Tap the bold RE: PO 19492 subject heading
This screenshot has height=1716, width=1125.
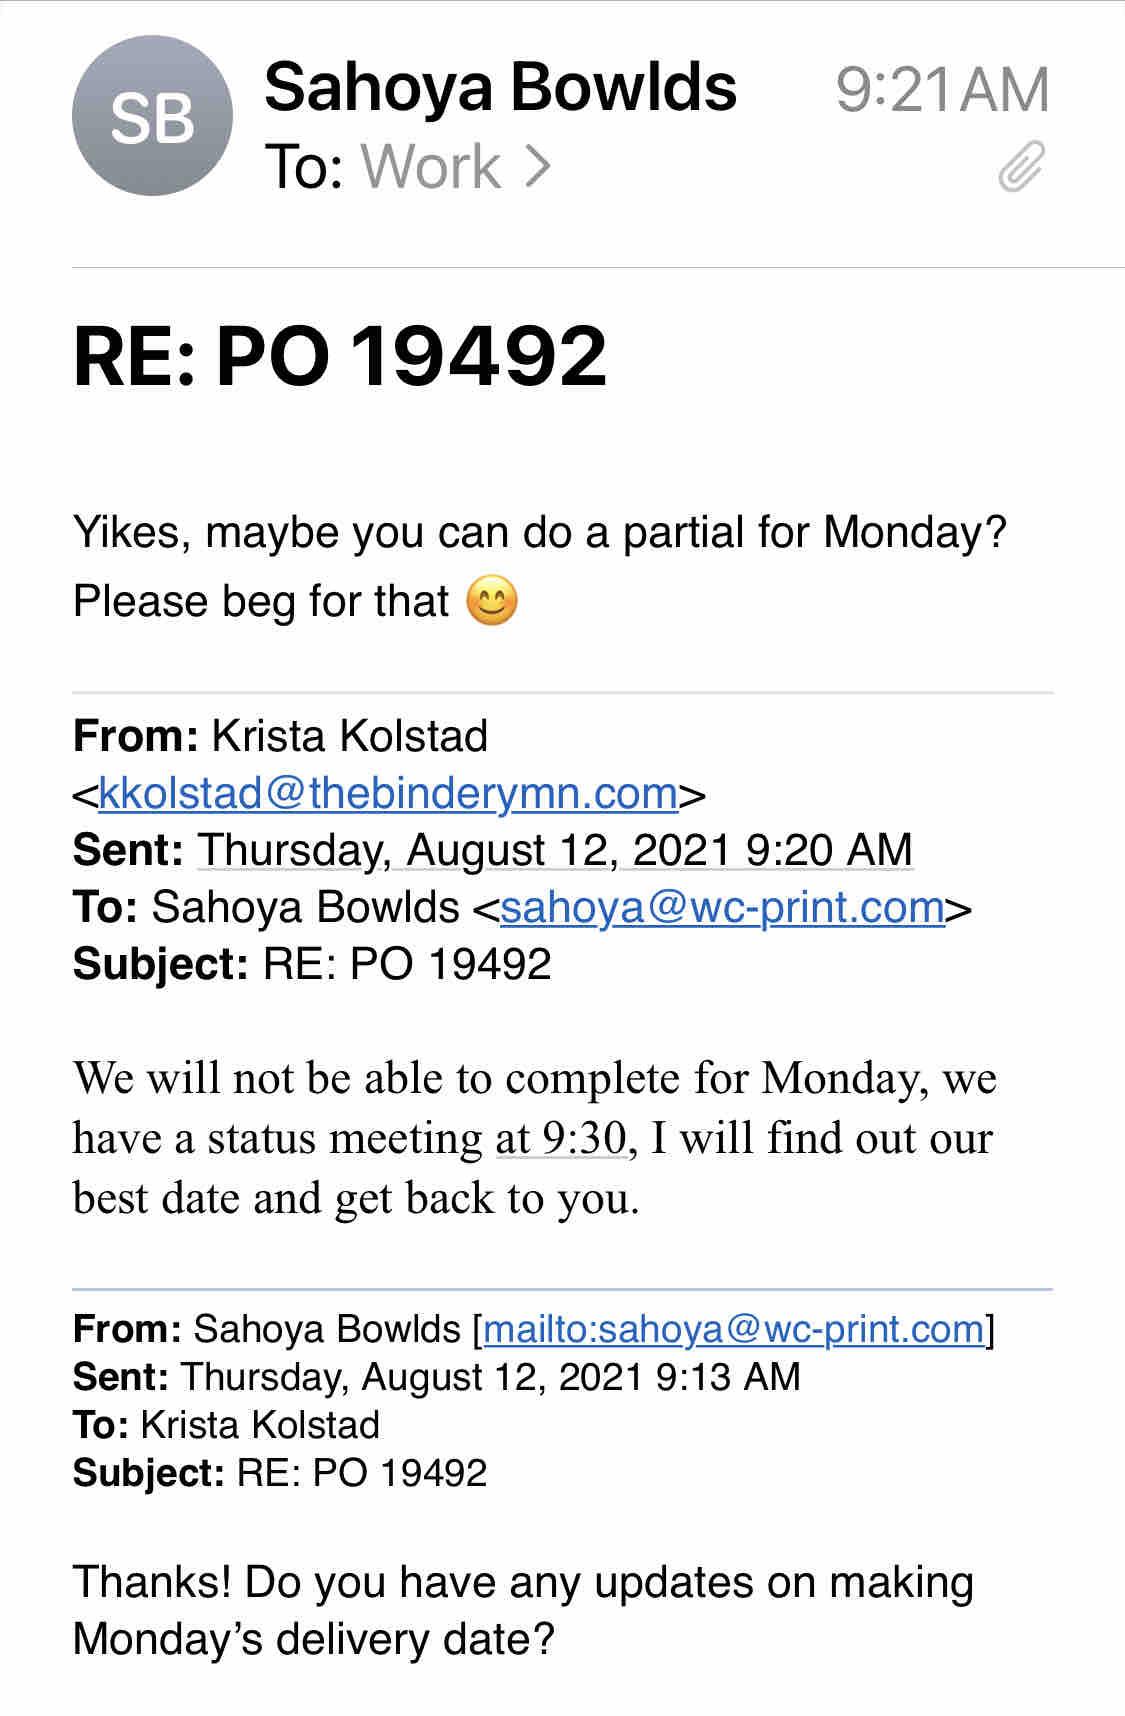(x=340, y=356)
